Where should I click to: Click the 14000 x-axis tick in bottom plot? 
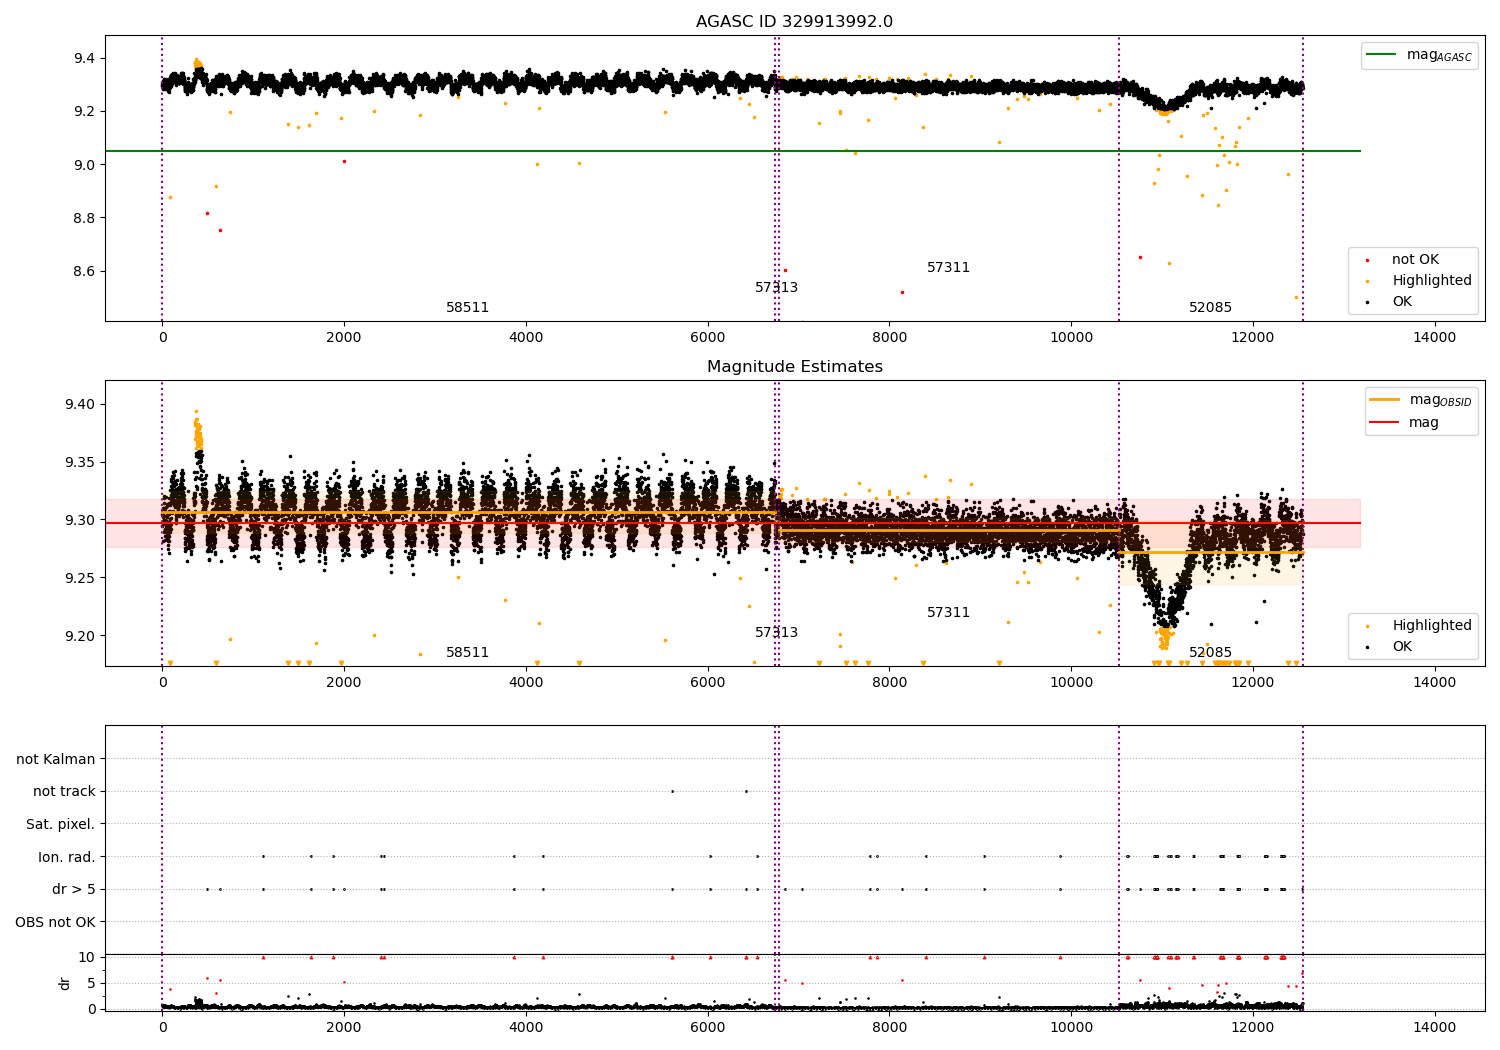point(1435,1028)
